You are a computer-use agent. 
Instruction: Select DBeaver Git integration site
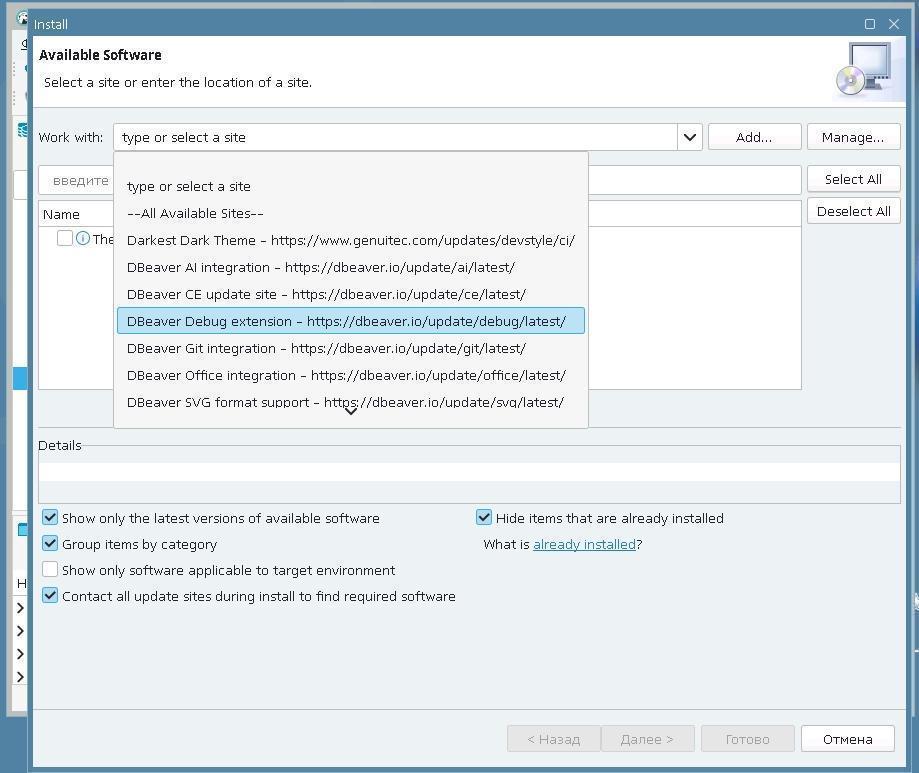[326, 348]
